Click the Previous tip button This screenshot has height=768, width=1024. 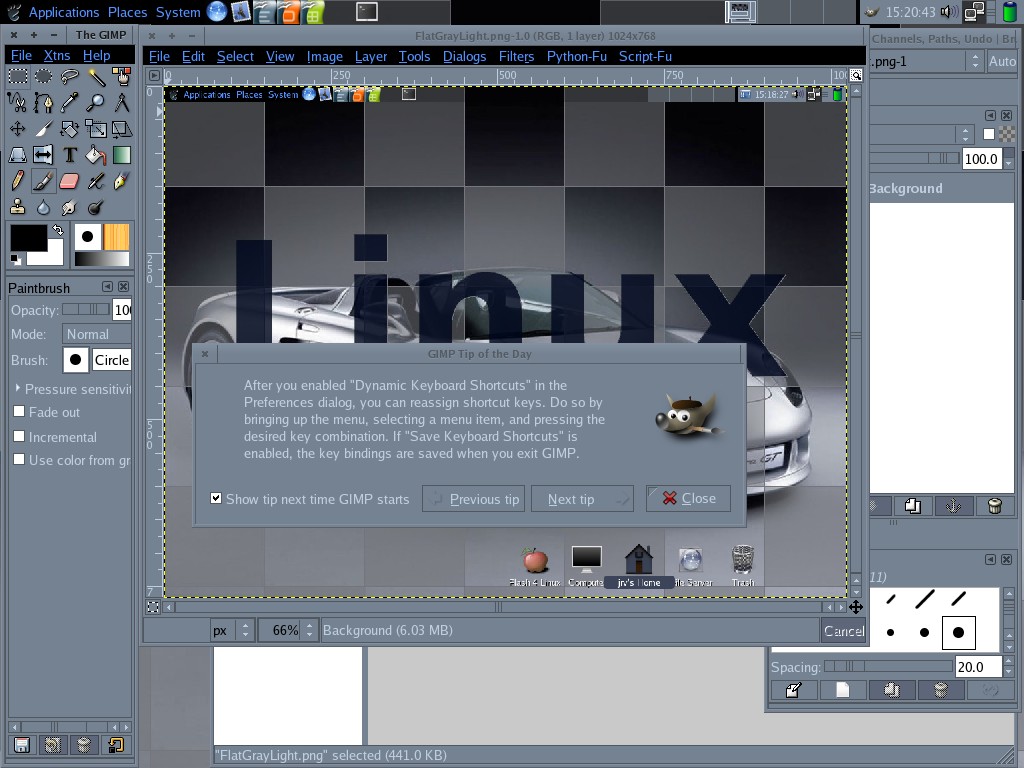pyautogui.click(x=473, y=499)
